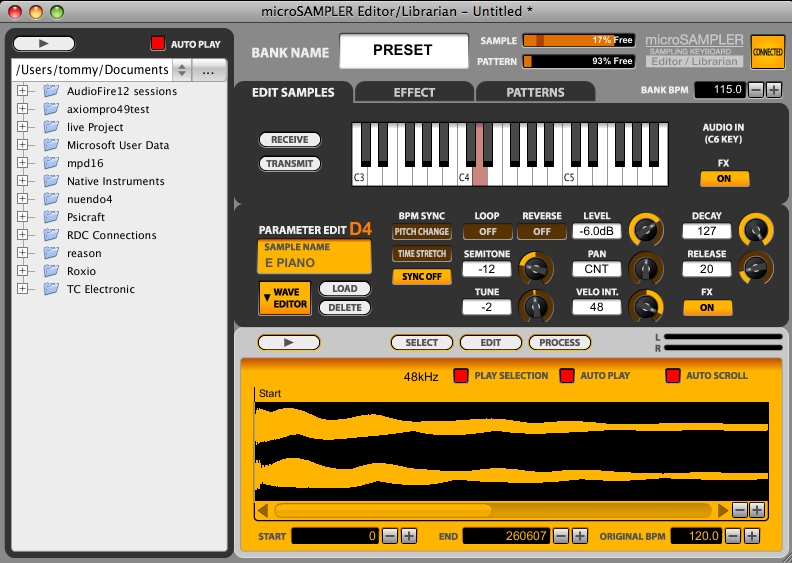Switch to the PATTERNS tab
Viewport: 792px width, 563px height.
(x=535, y=92)
